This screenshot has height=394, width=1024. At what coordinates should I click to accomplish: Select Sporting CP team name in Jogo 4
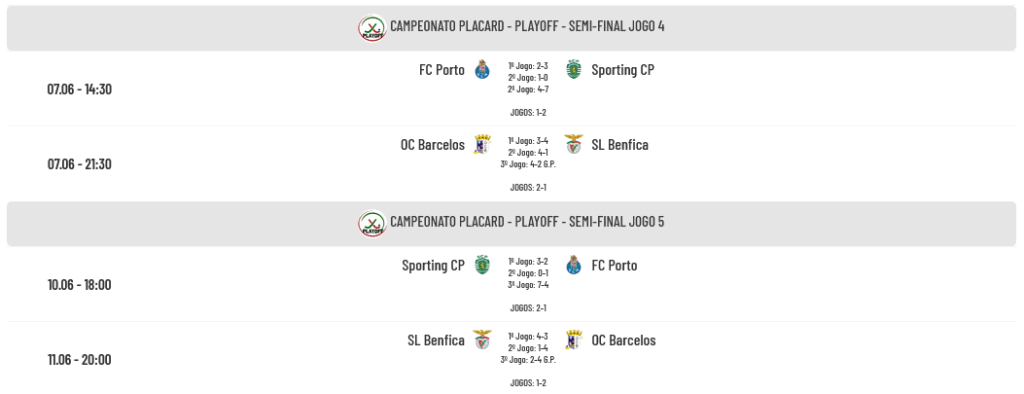pyautogui.click(x=622, y=70)
